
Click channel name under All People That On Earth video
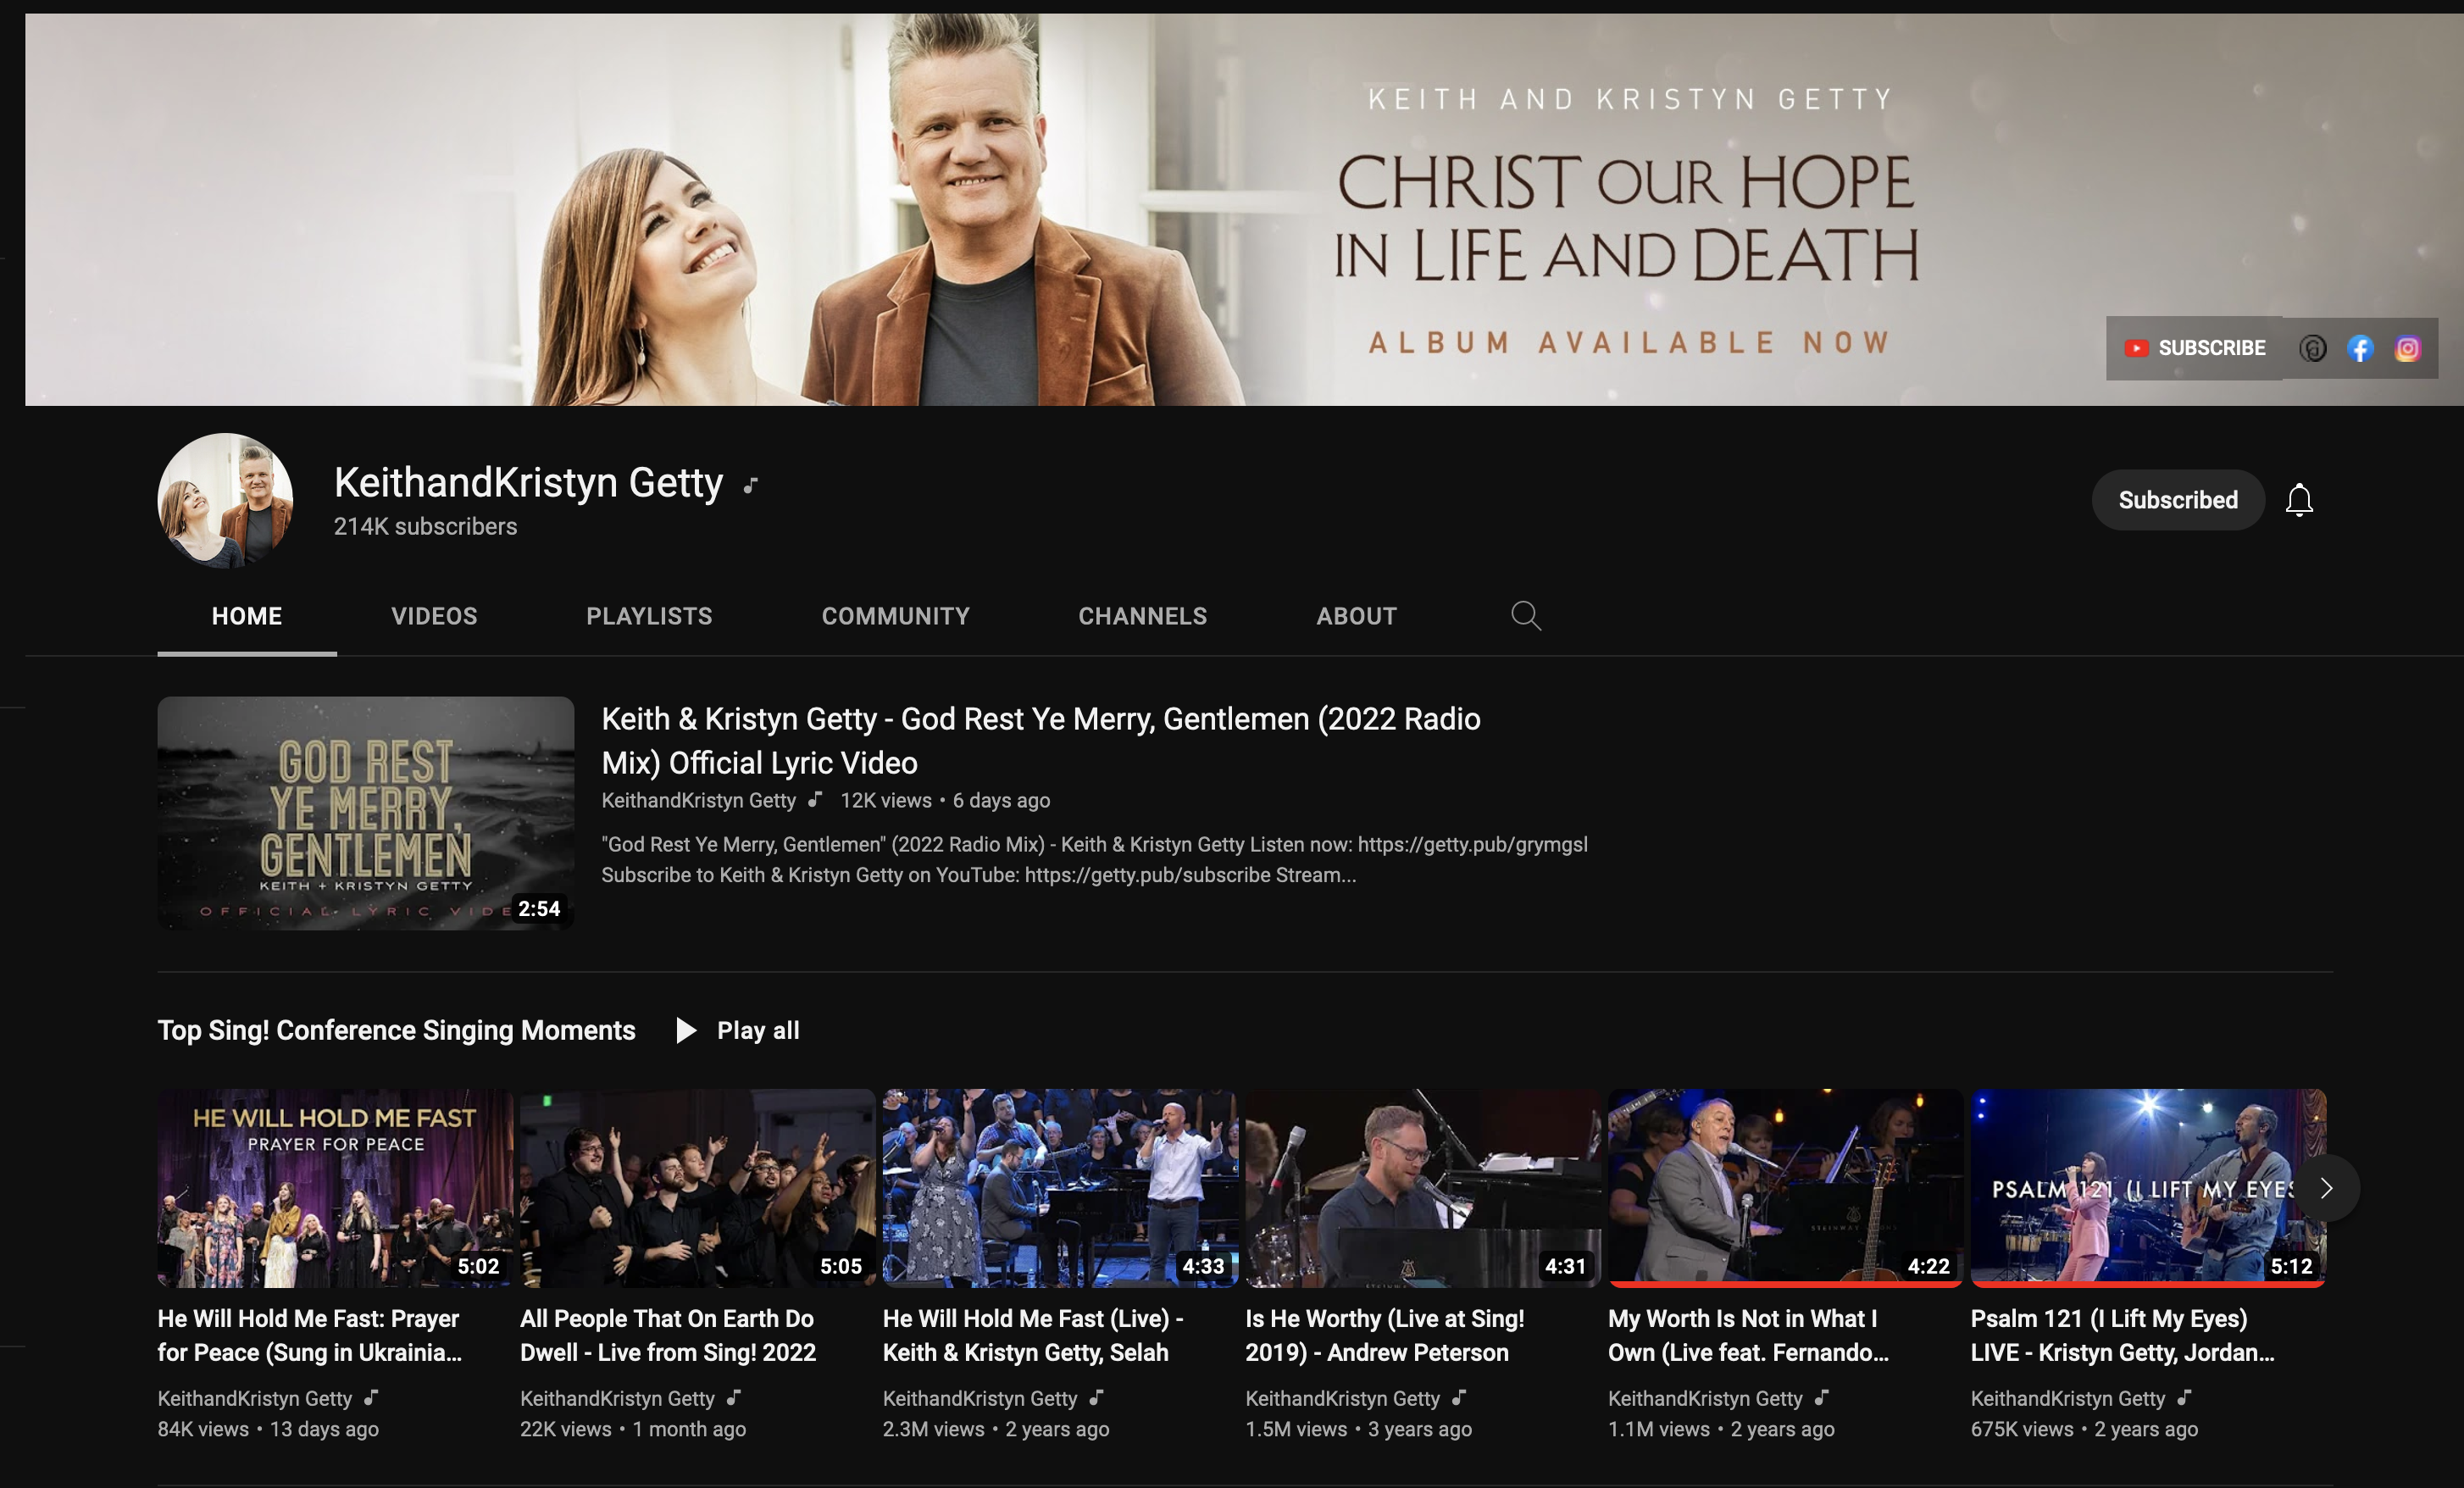(617, 1398)
